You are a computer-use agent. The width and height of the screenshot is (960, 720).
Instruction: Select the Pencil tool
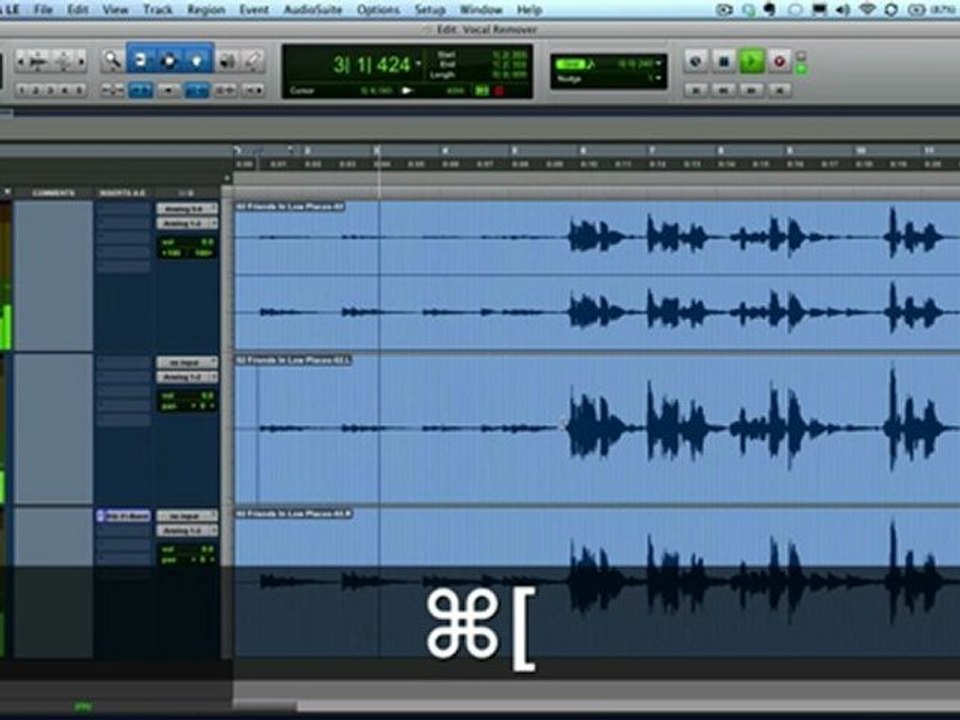point(253,60)
